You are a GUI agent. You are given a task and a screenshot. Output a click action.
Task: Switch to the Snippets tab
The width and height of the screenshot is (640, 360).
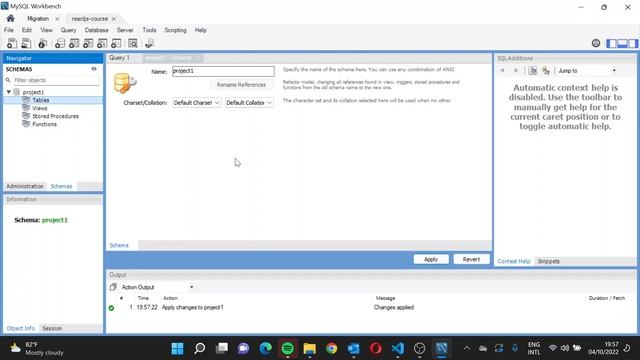click(x=549, y=261)
